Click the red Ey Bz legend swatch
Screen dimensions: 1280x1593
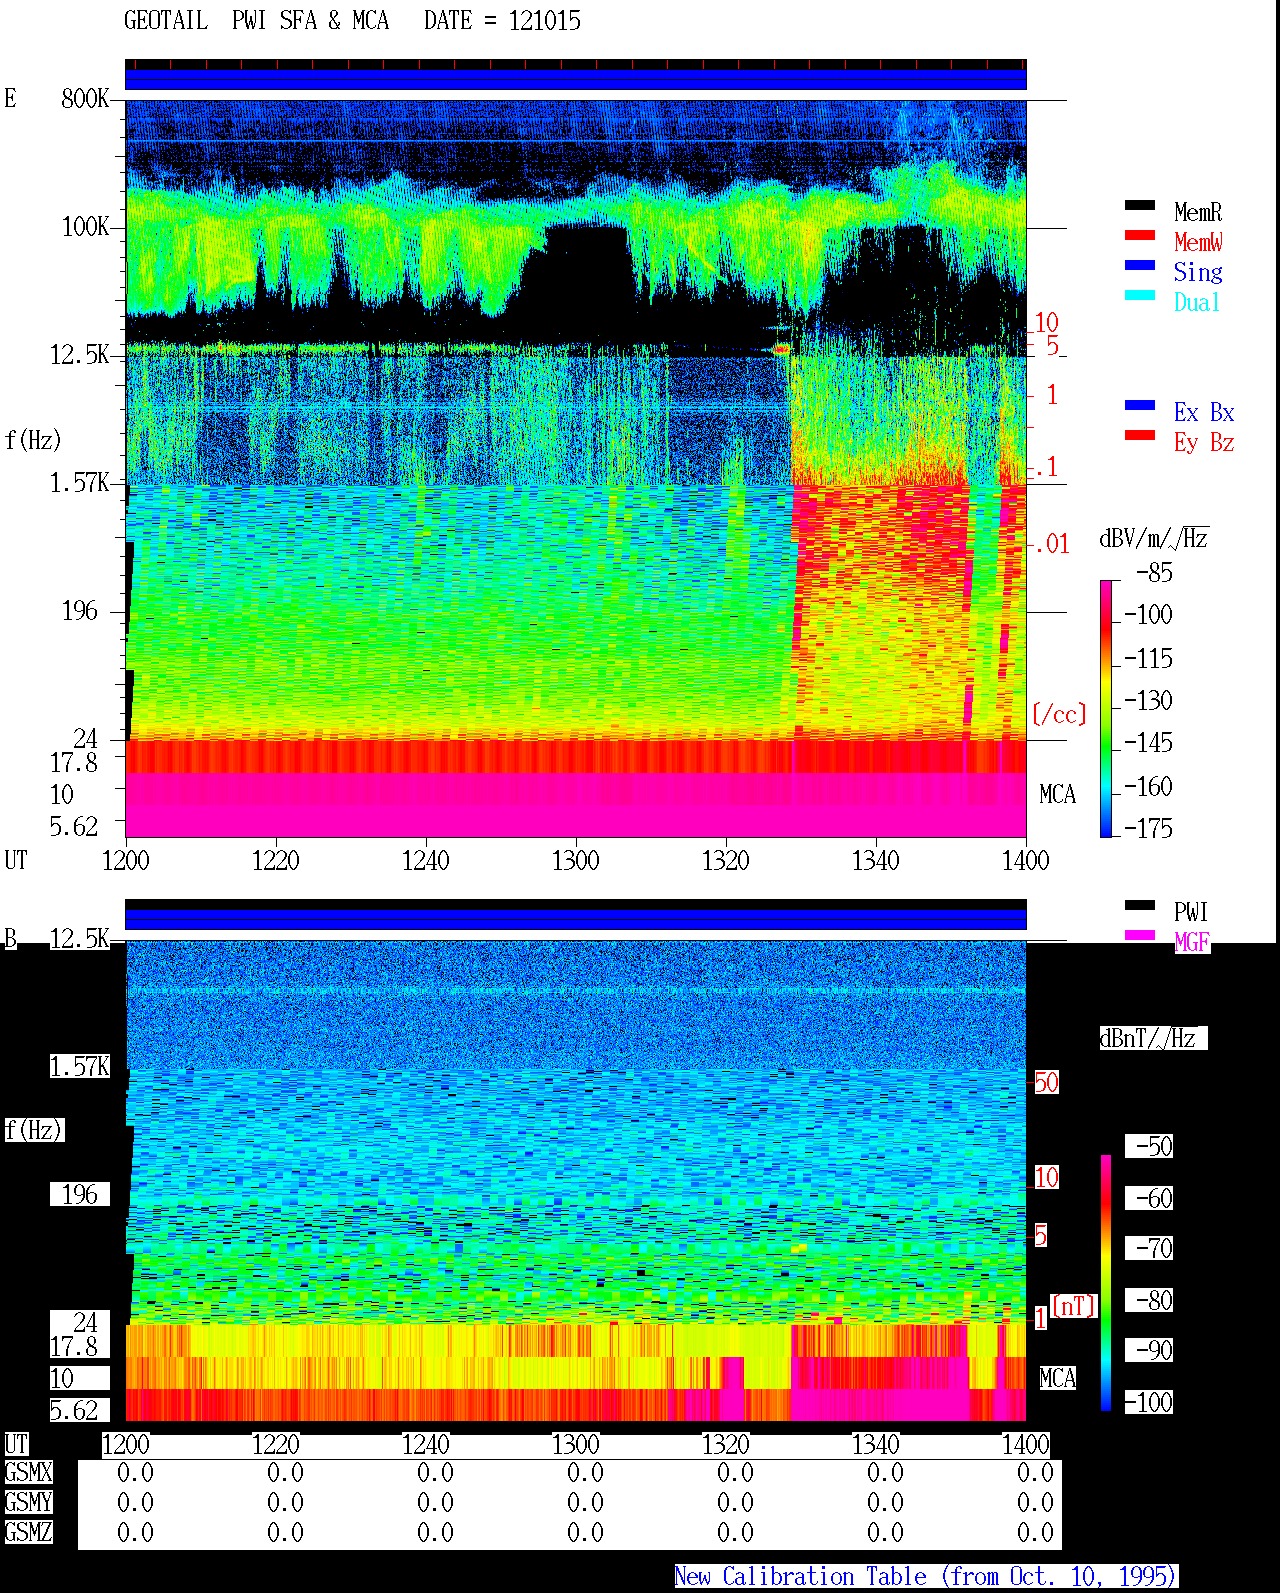(1140, 435)
